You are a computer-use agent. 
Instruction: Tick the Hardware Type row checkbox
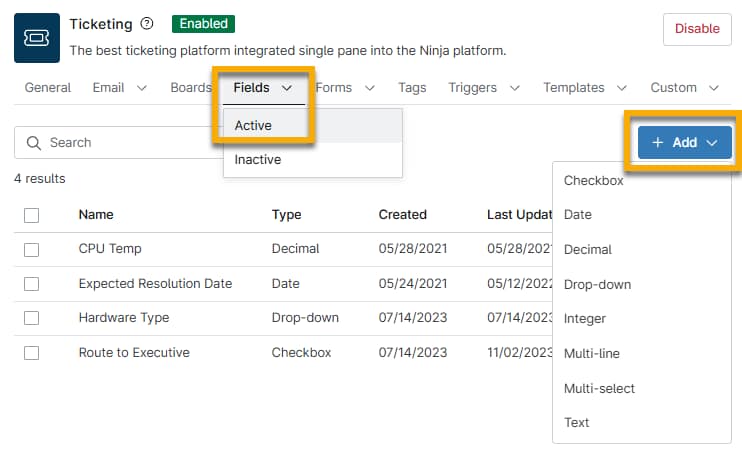click(31, 318)
